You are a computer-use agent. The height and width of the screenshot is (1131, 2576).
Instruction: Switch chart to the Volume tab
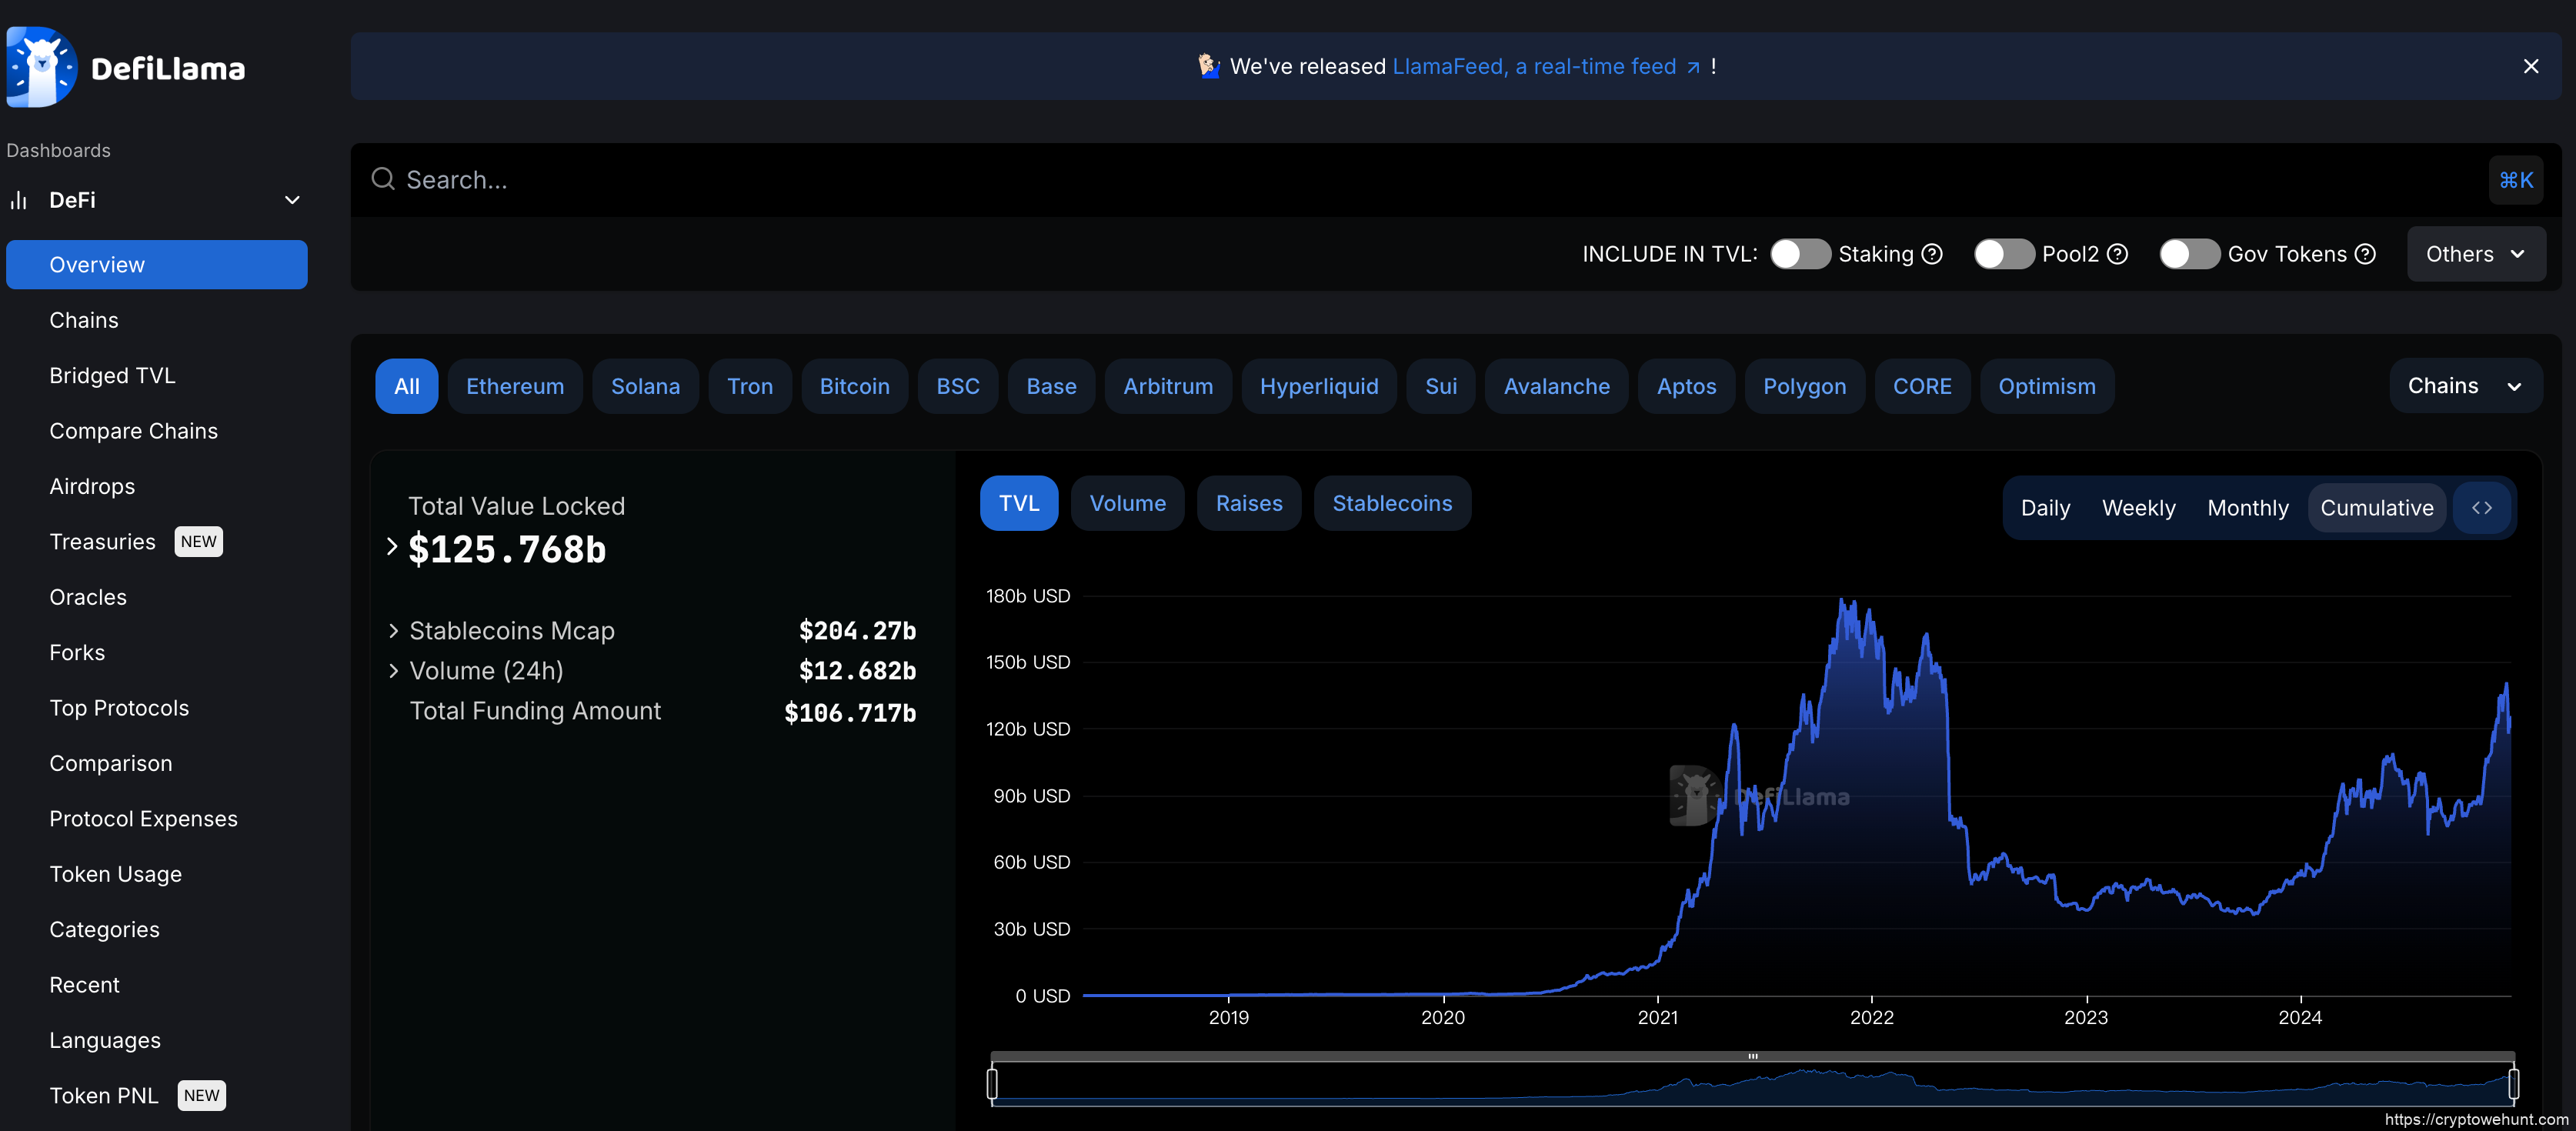[x=1127, y=503]
